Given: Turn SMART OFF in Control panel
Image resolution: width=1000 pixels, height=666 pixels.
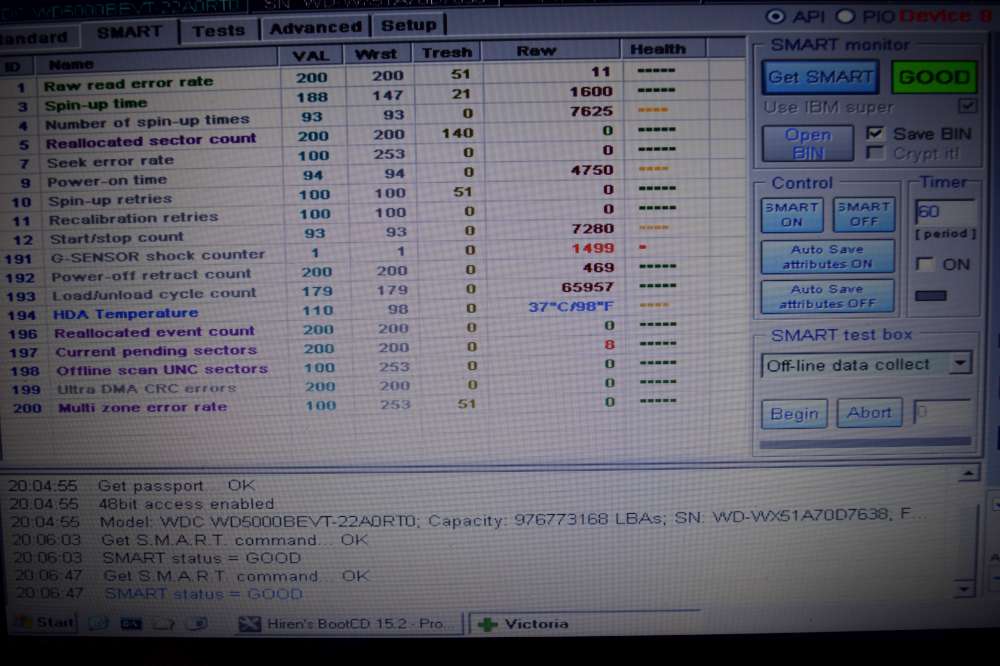Looking at the screenshot, I should 863,213.
